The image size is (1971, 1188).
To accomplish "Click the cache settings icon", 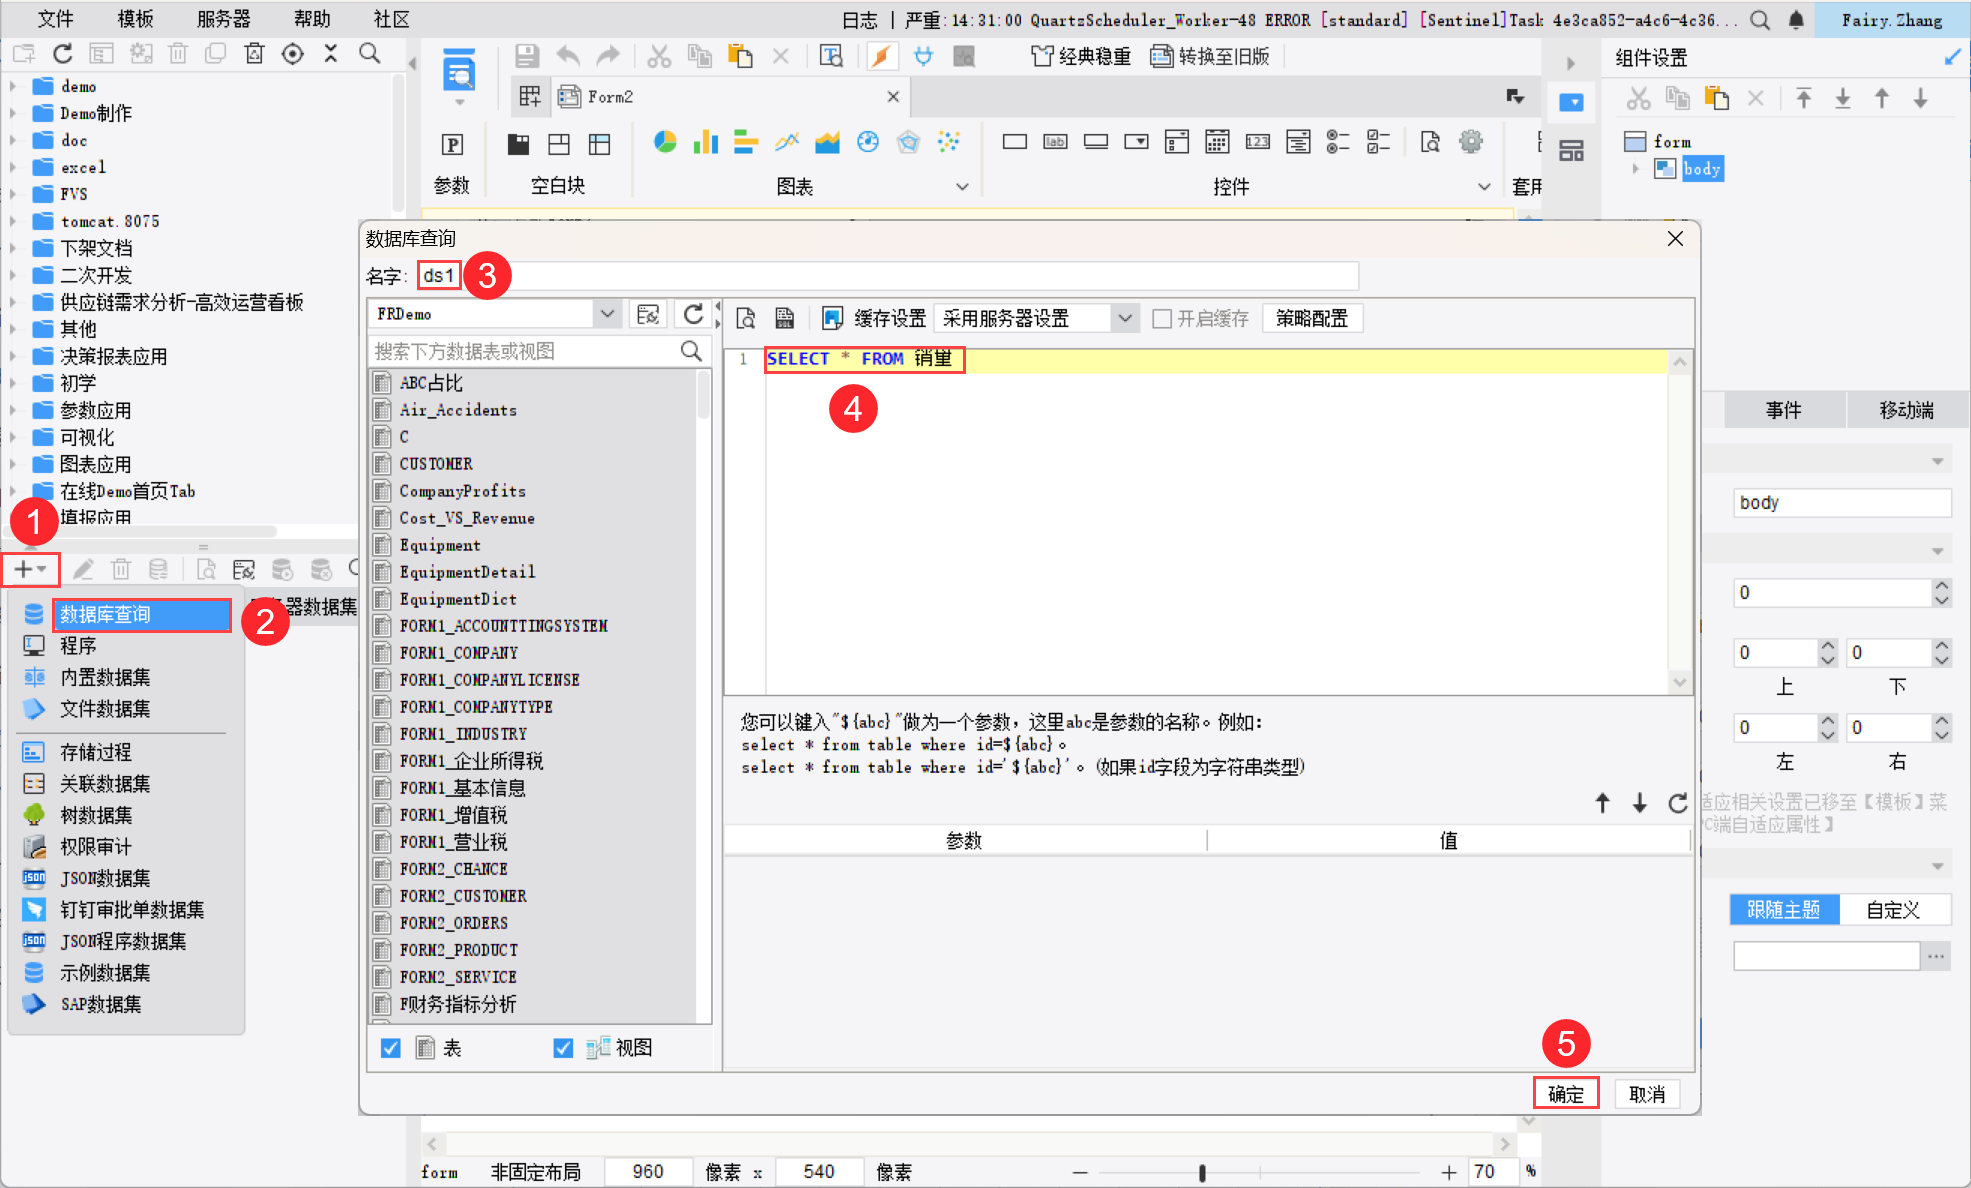I will coord(832,318).
